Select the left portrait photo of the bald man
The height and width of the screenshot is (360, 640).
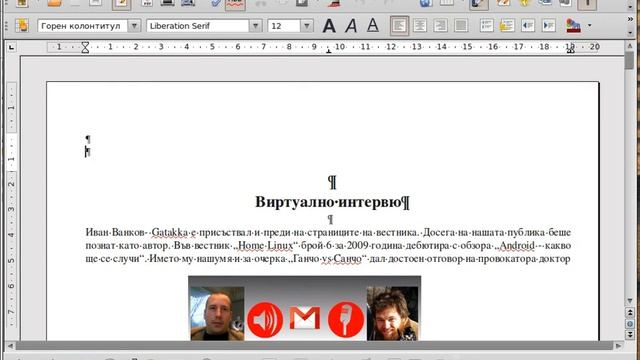(x=217, y=313)
